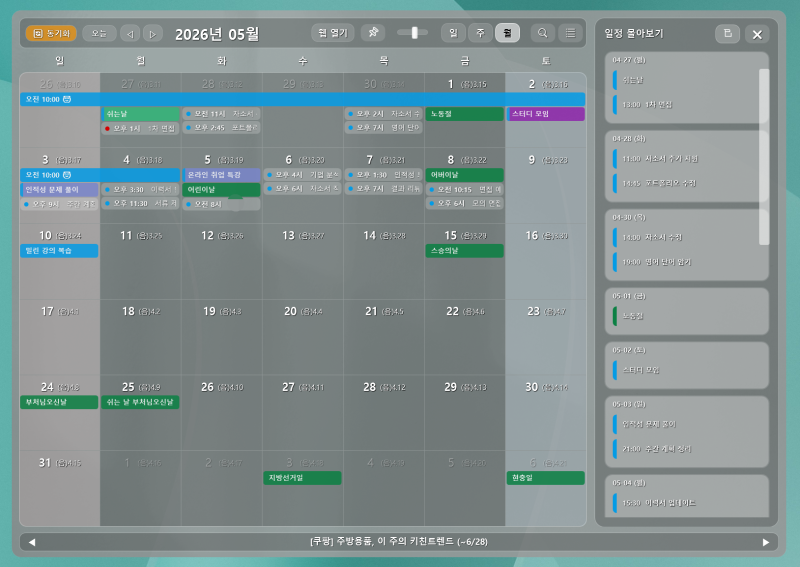
Task: Jump to today with the 오늘 button
Action: coord(99,33)
